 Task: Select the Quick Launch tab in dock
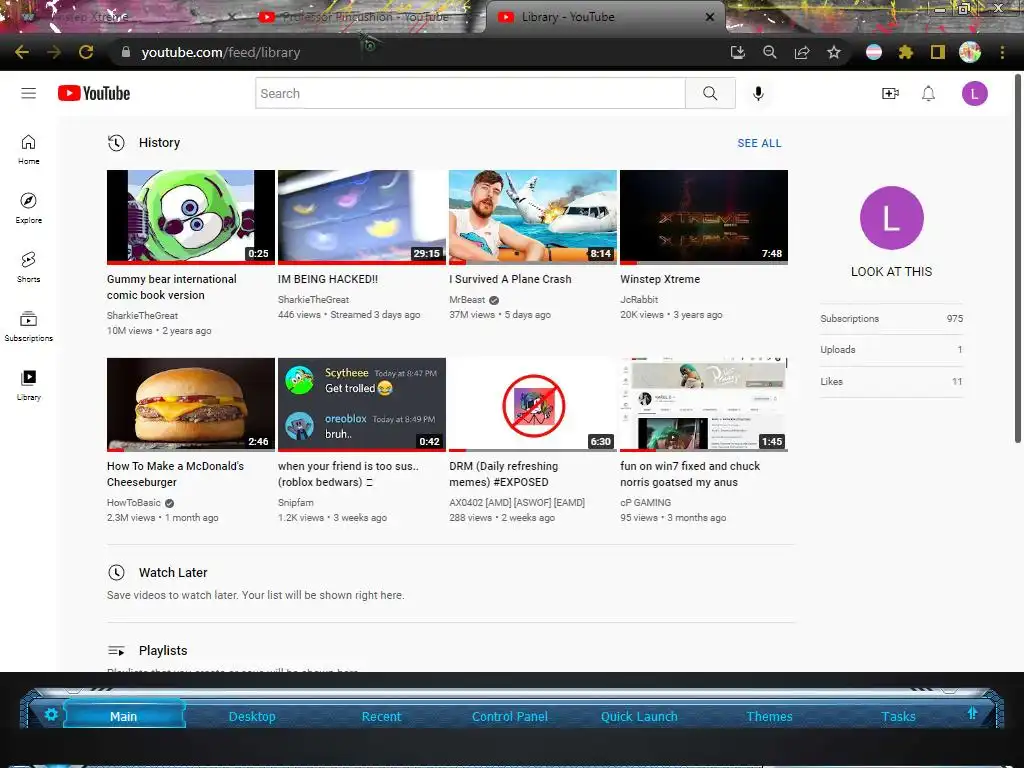click(639, 716)
